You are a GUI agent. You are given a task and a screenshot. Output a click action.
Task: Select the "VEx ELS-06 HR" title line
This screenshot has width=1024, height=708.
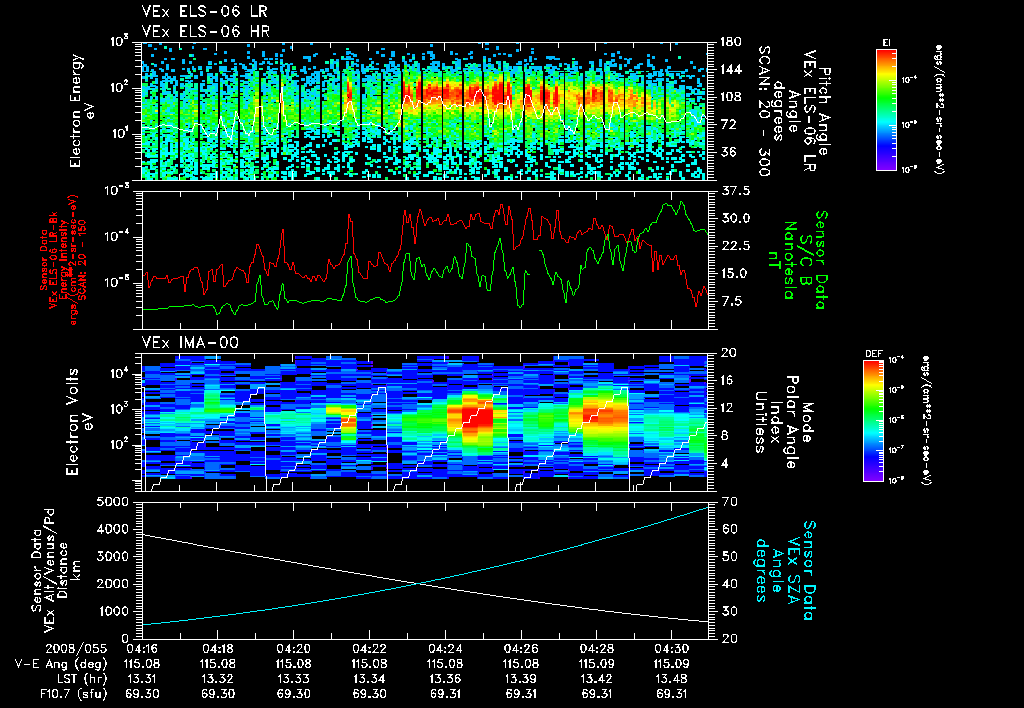click(x=206, y=31)
